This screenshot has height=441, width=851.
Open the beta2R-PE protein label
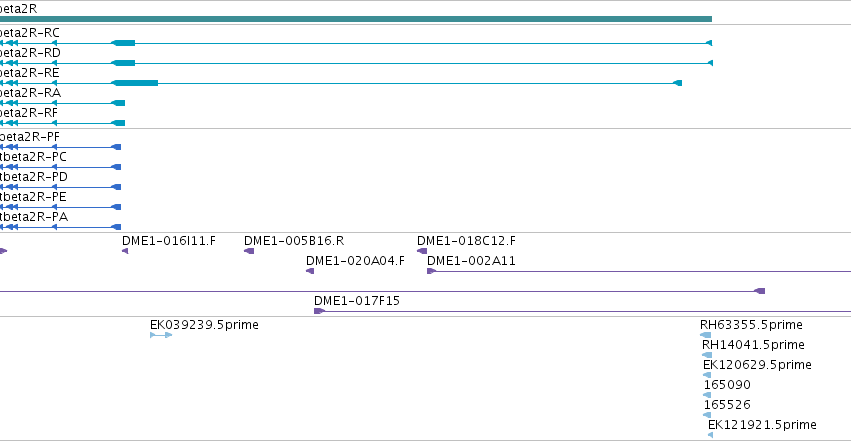[33, 197]
